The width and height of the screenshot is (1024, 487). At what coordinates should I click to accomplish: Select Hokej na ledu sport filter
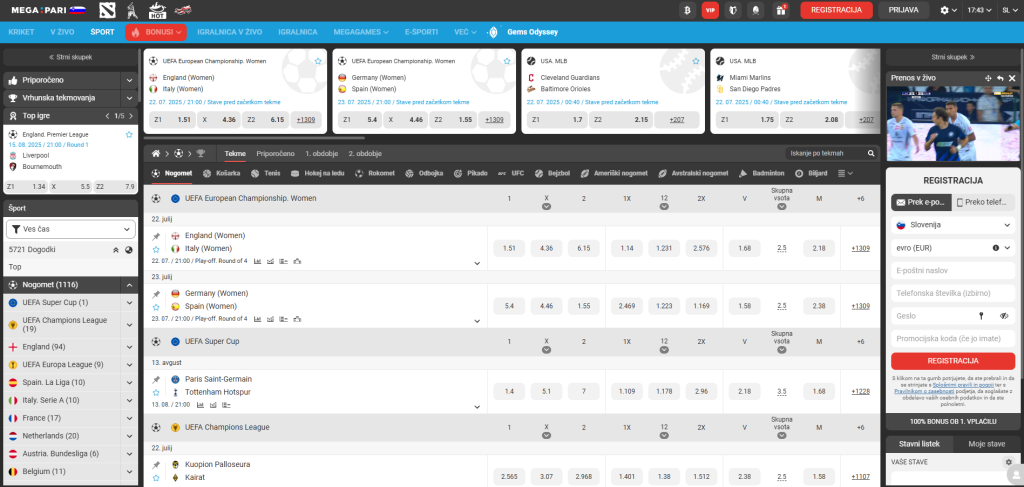[317, 174]
